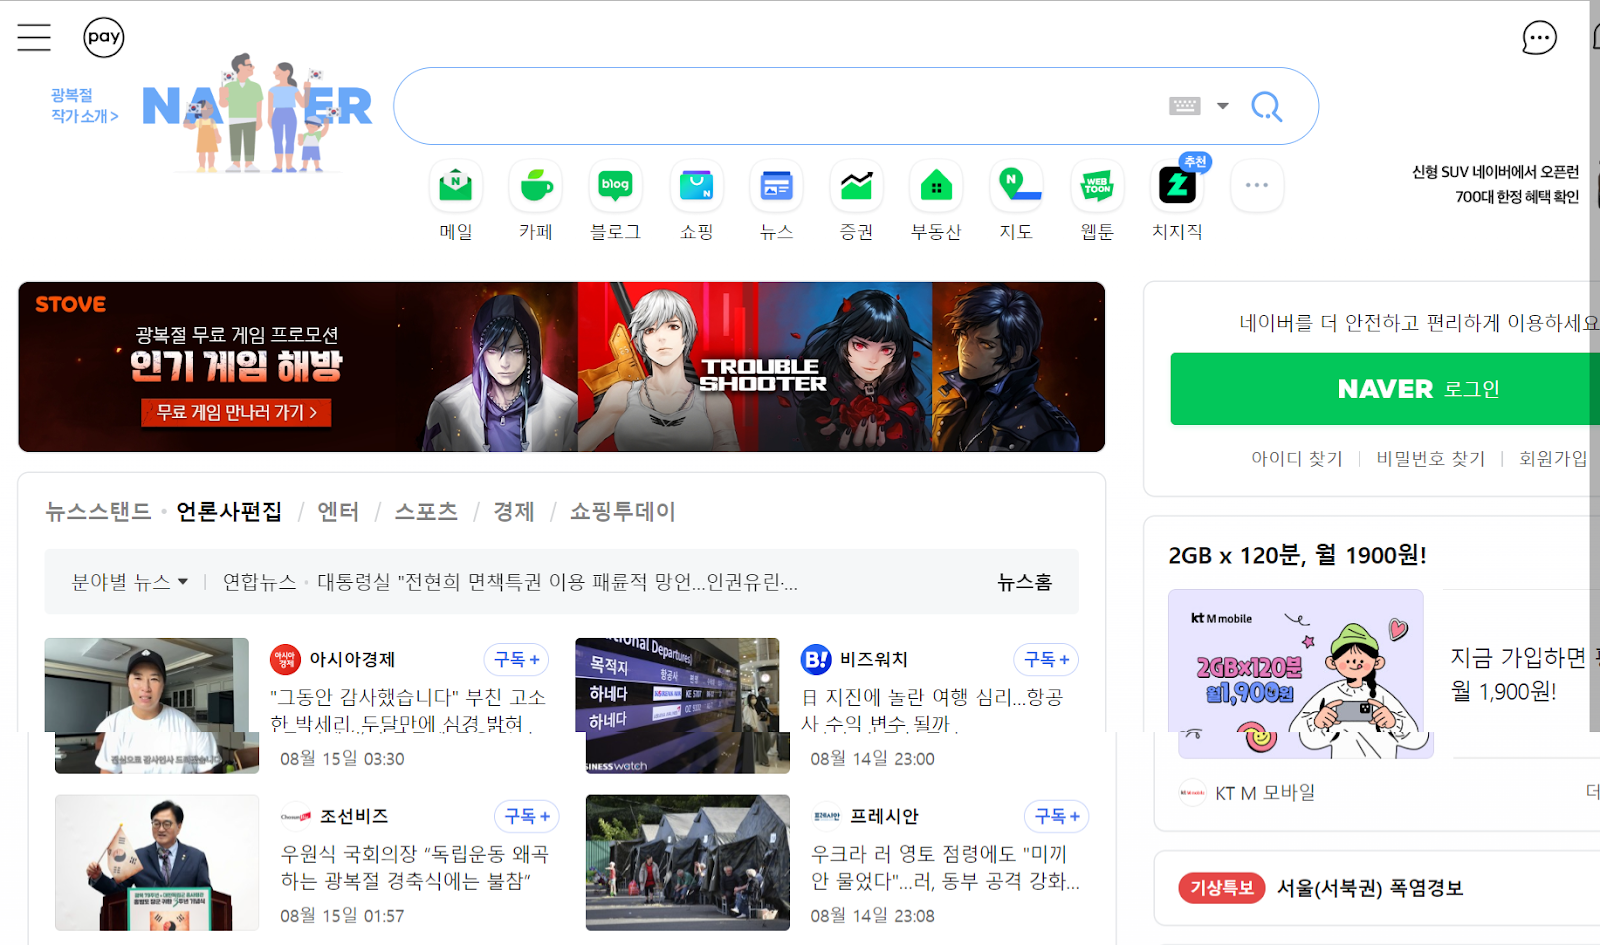Viewport: 1600px width, 945px height.
Task: Click the search magnifier button
Action: (1267, 106)
